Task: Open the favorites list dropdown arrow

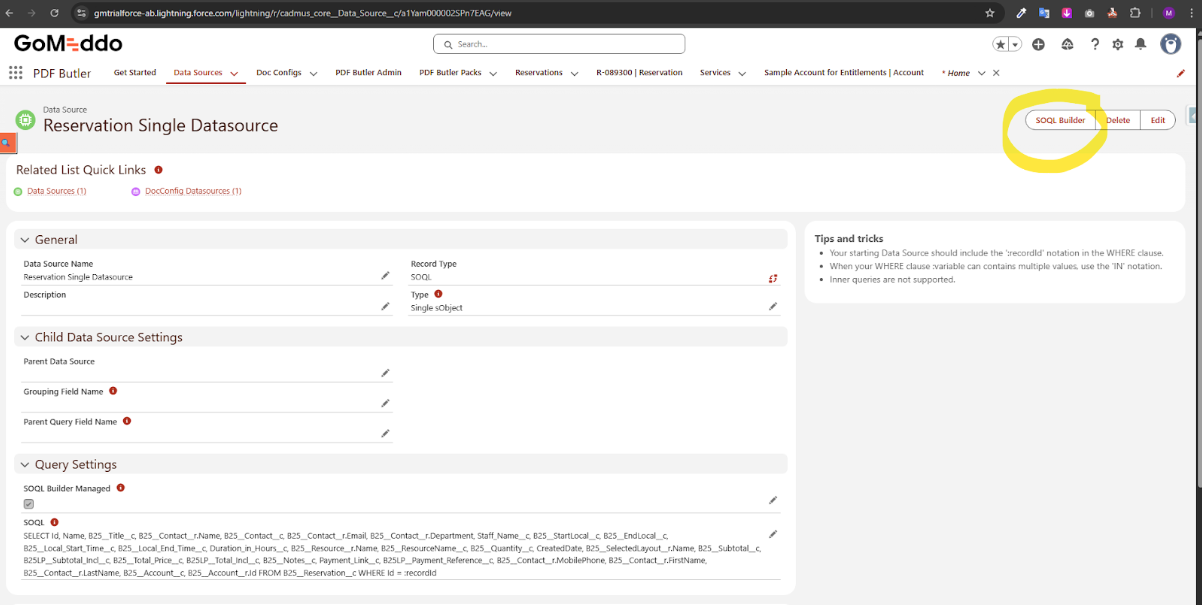Action: (x=1015, y=44)
